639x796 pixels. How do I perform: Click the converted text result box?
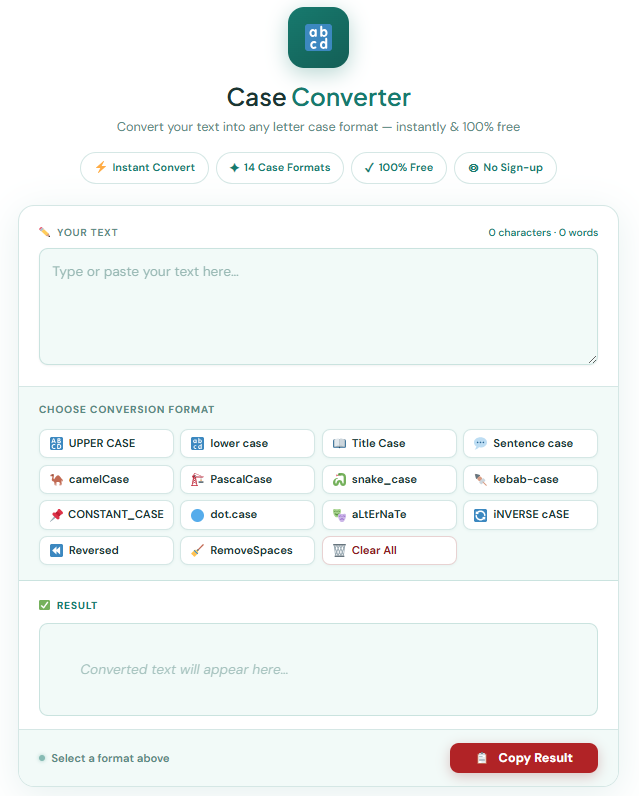click(x=318, y=670)
